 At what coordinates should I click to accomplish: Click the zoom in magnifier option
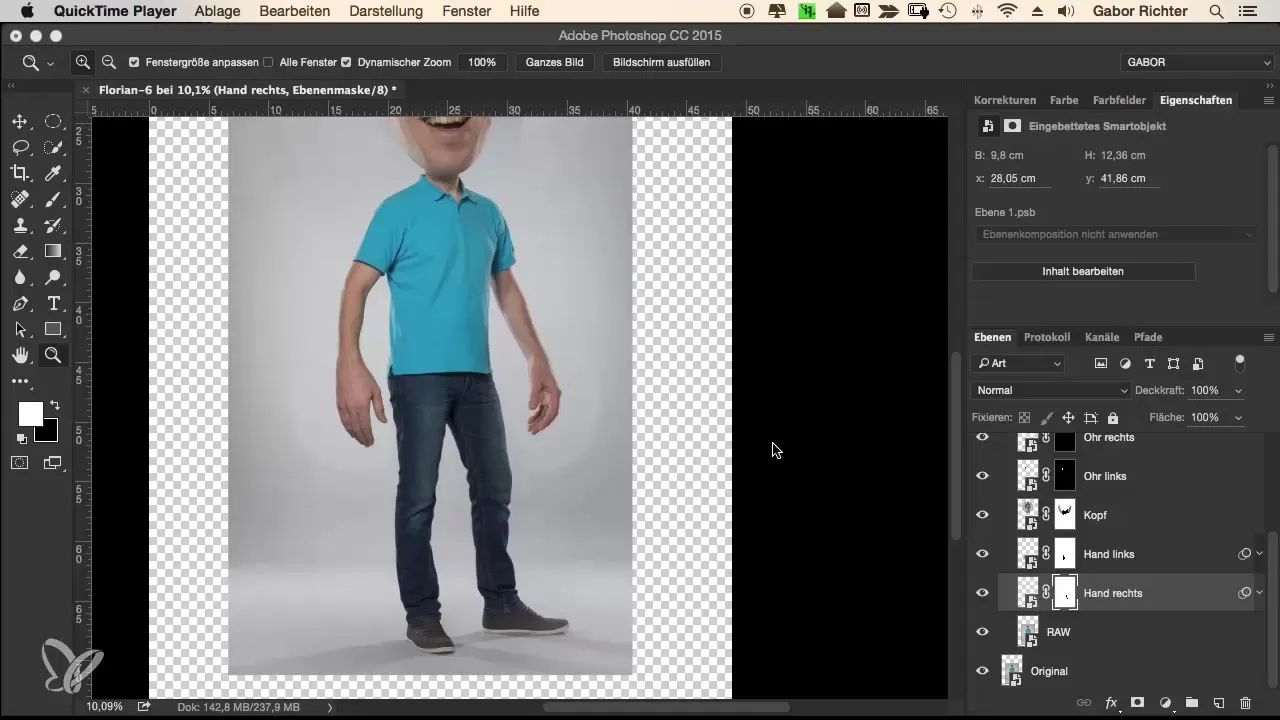tap(83, 62)
